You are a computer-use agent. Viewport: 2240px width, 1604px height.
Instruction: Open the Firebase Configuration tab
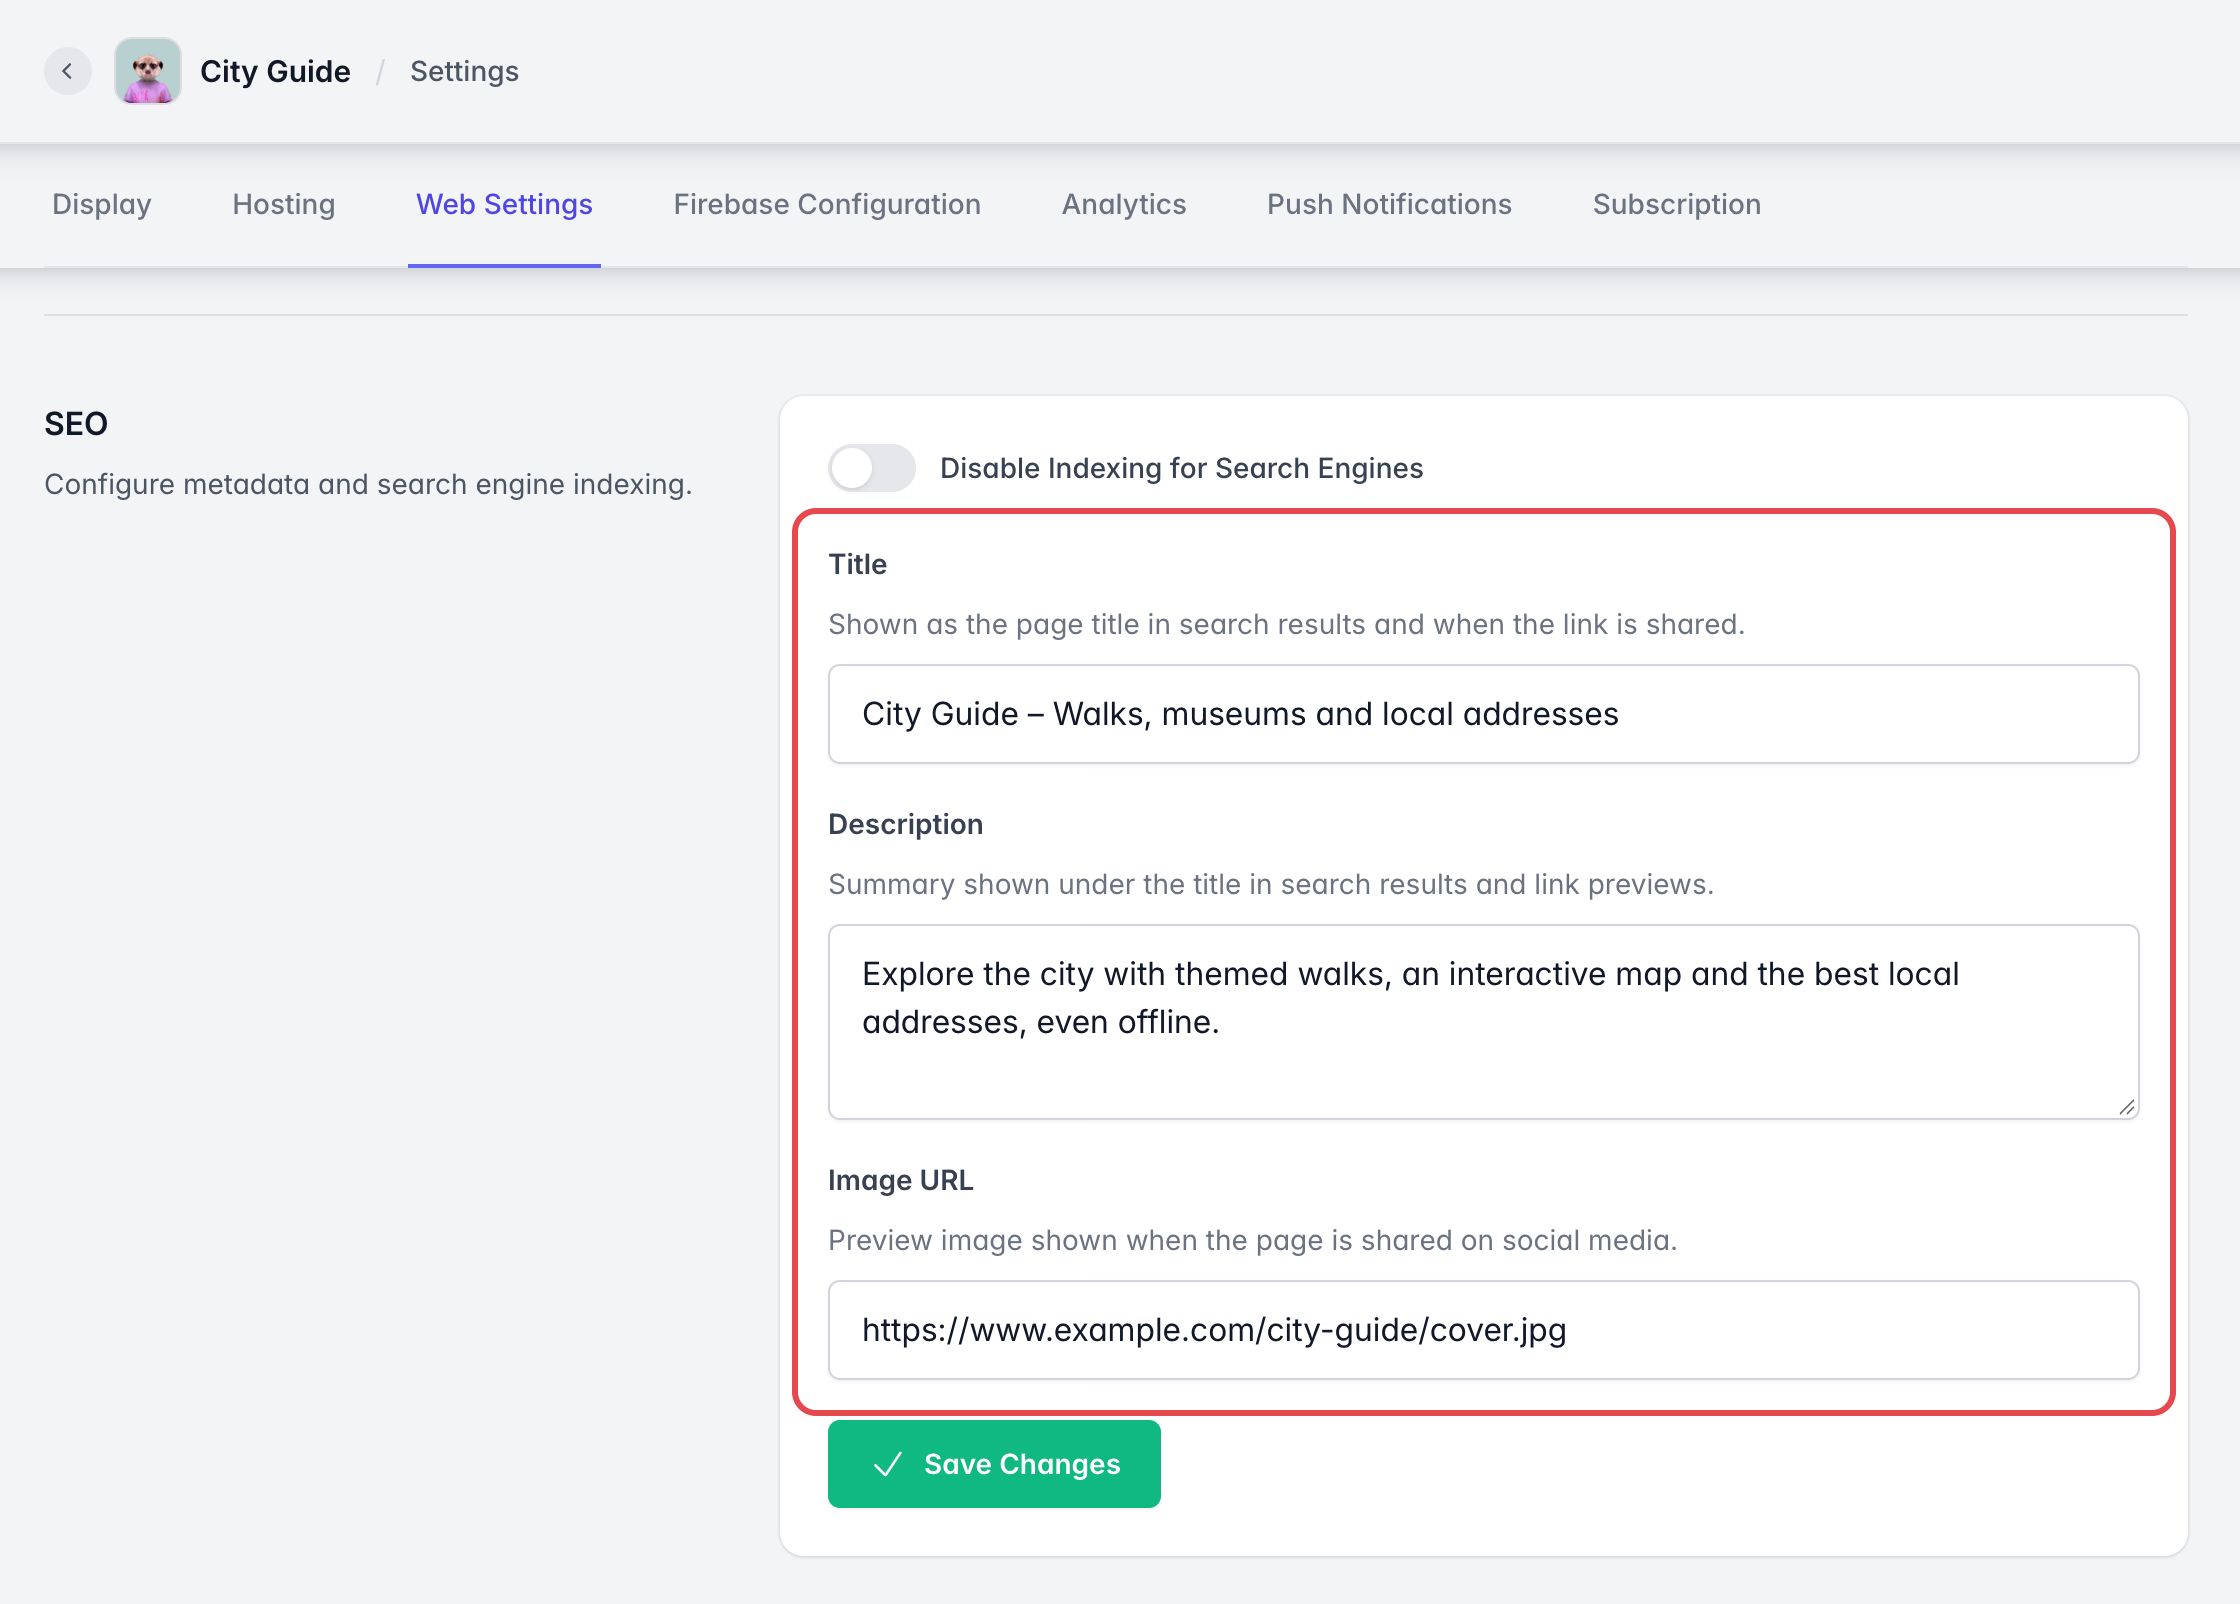(x=827, y=204)
